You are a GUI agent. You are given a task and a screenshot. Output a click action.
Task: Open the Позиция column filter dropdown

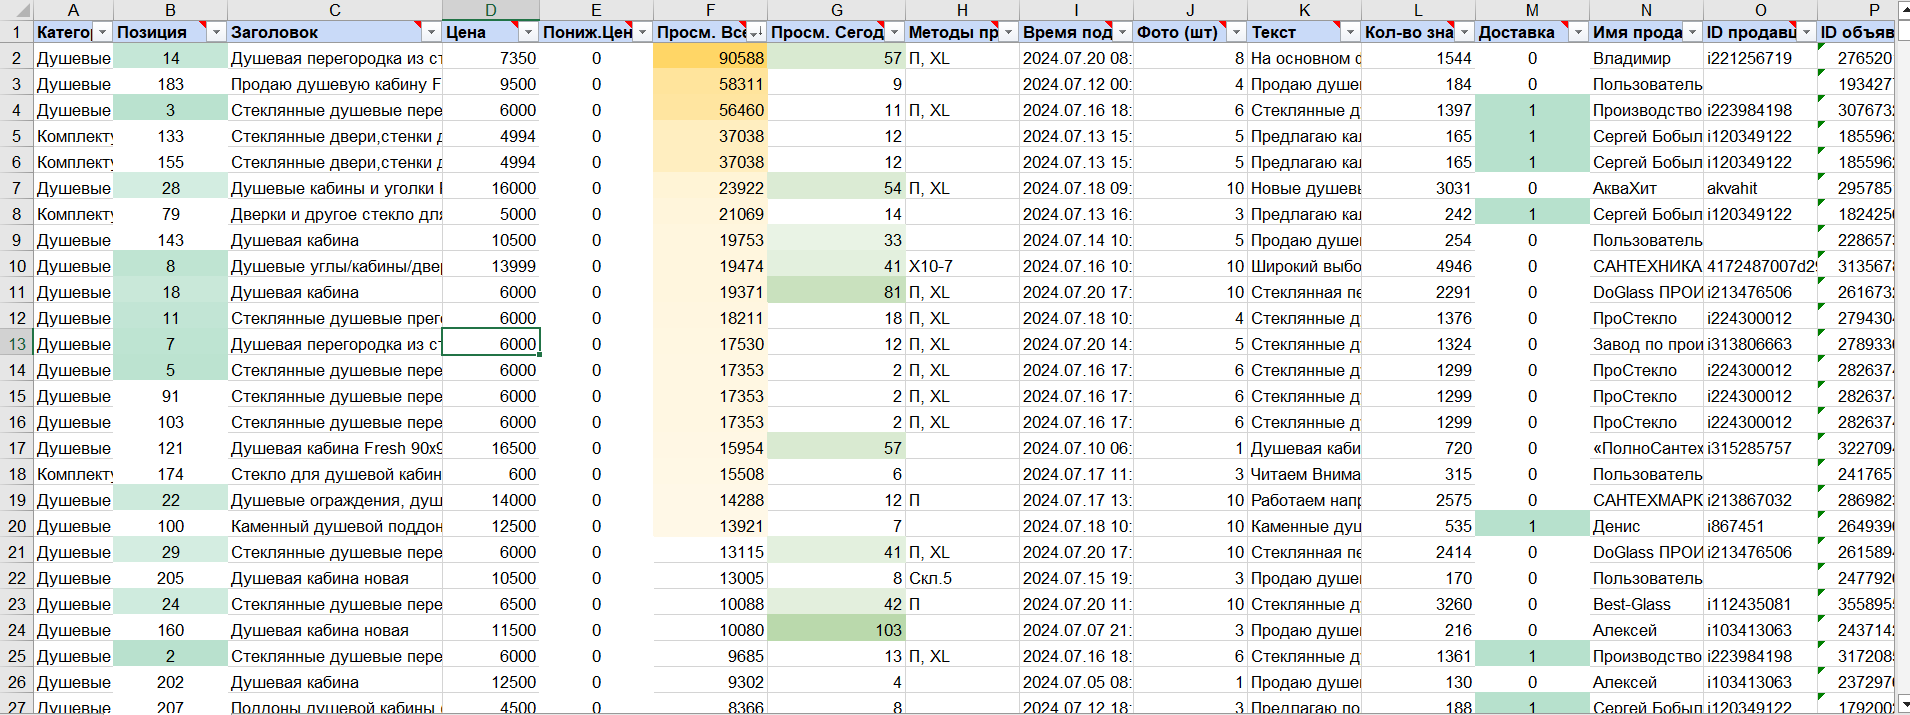[216, 33]
